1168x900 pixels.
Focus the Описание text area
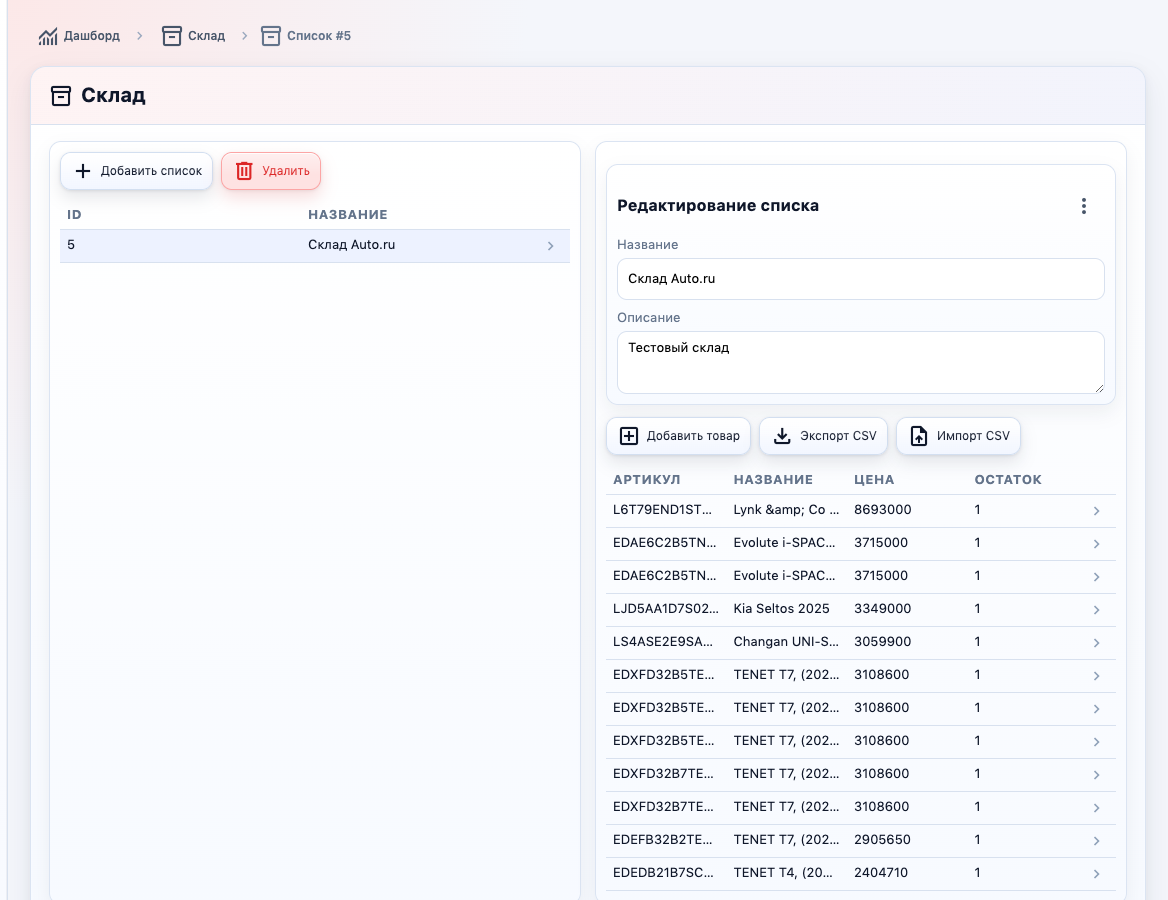click(x=860, y=362)
